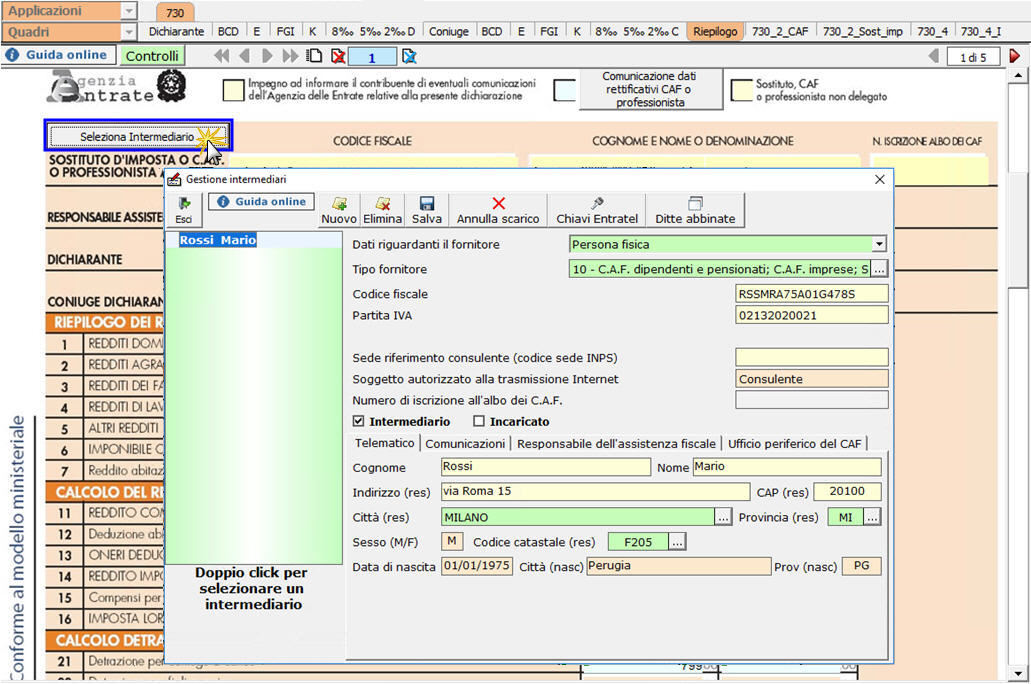
Task: Check Impegno ad informare il contribuente box
Action: 233,90
